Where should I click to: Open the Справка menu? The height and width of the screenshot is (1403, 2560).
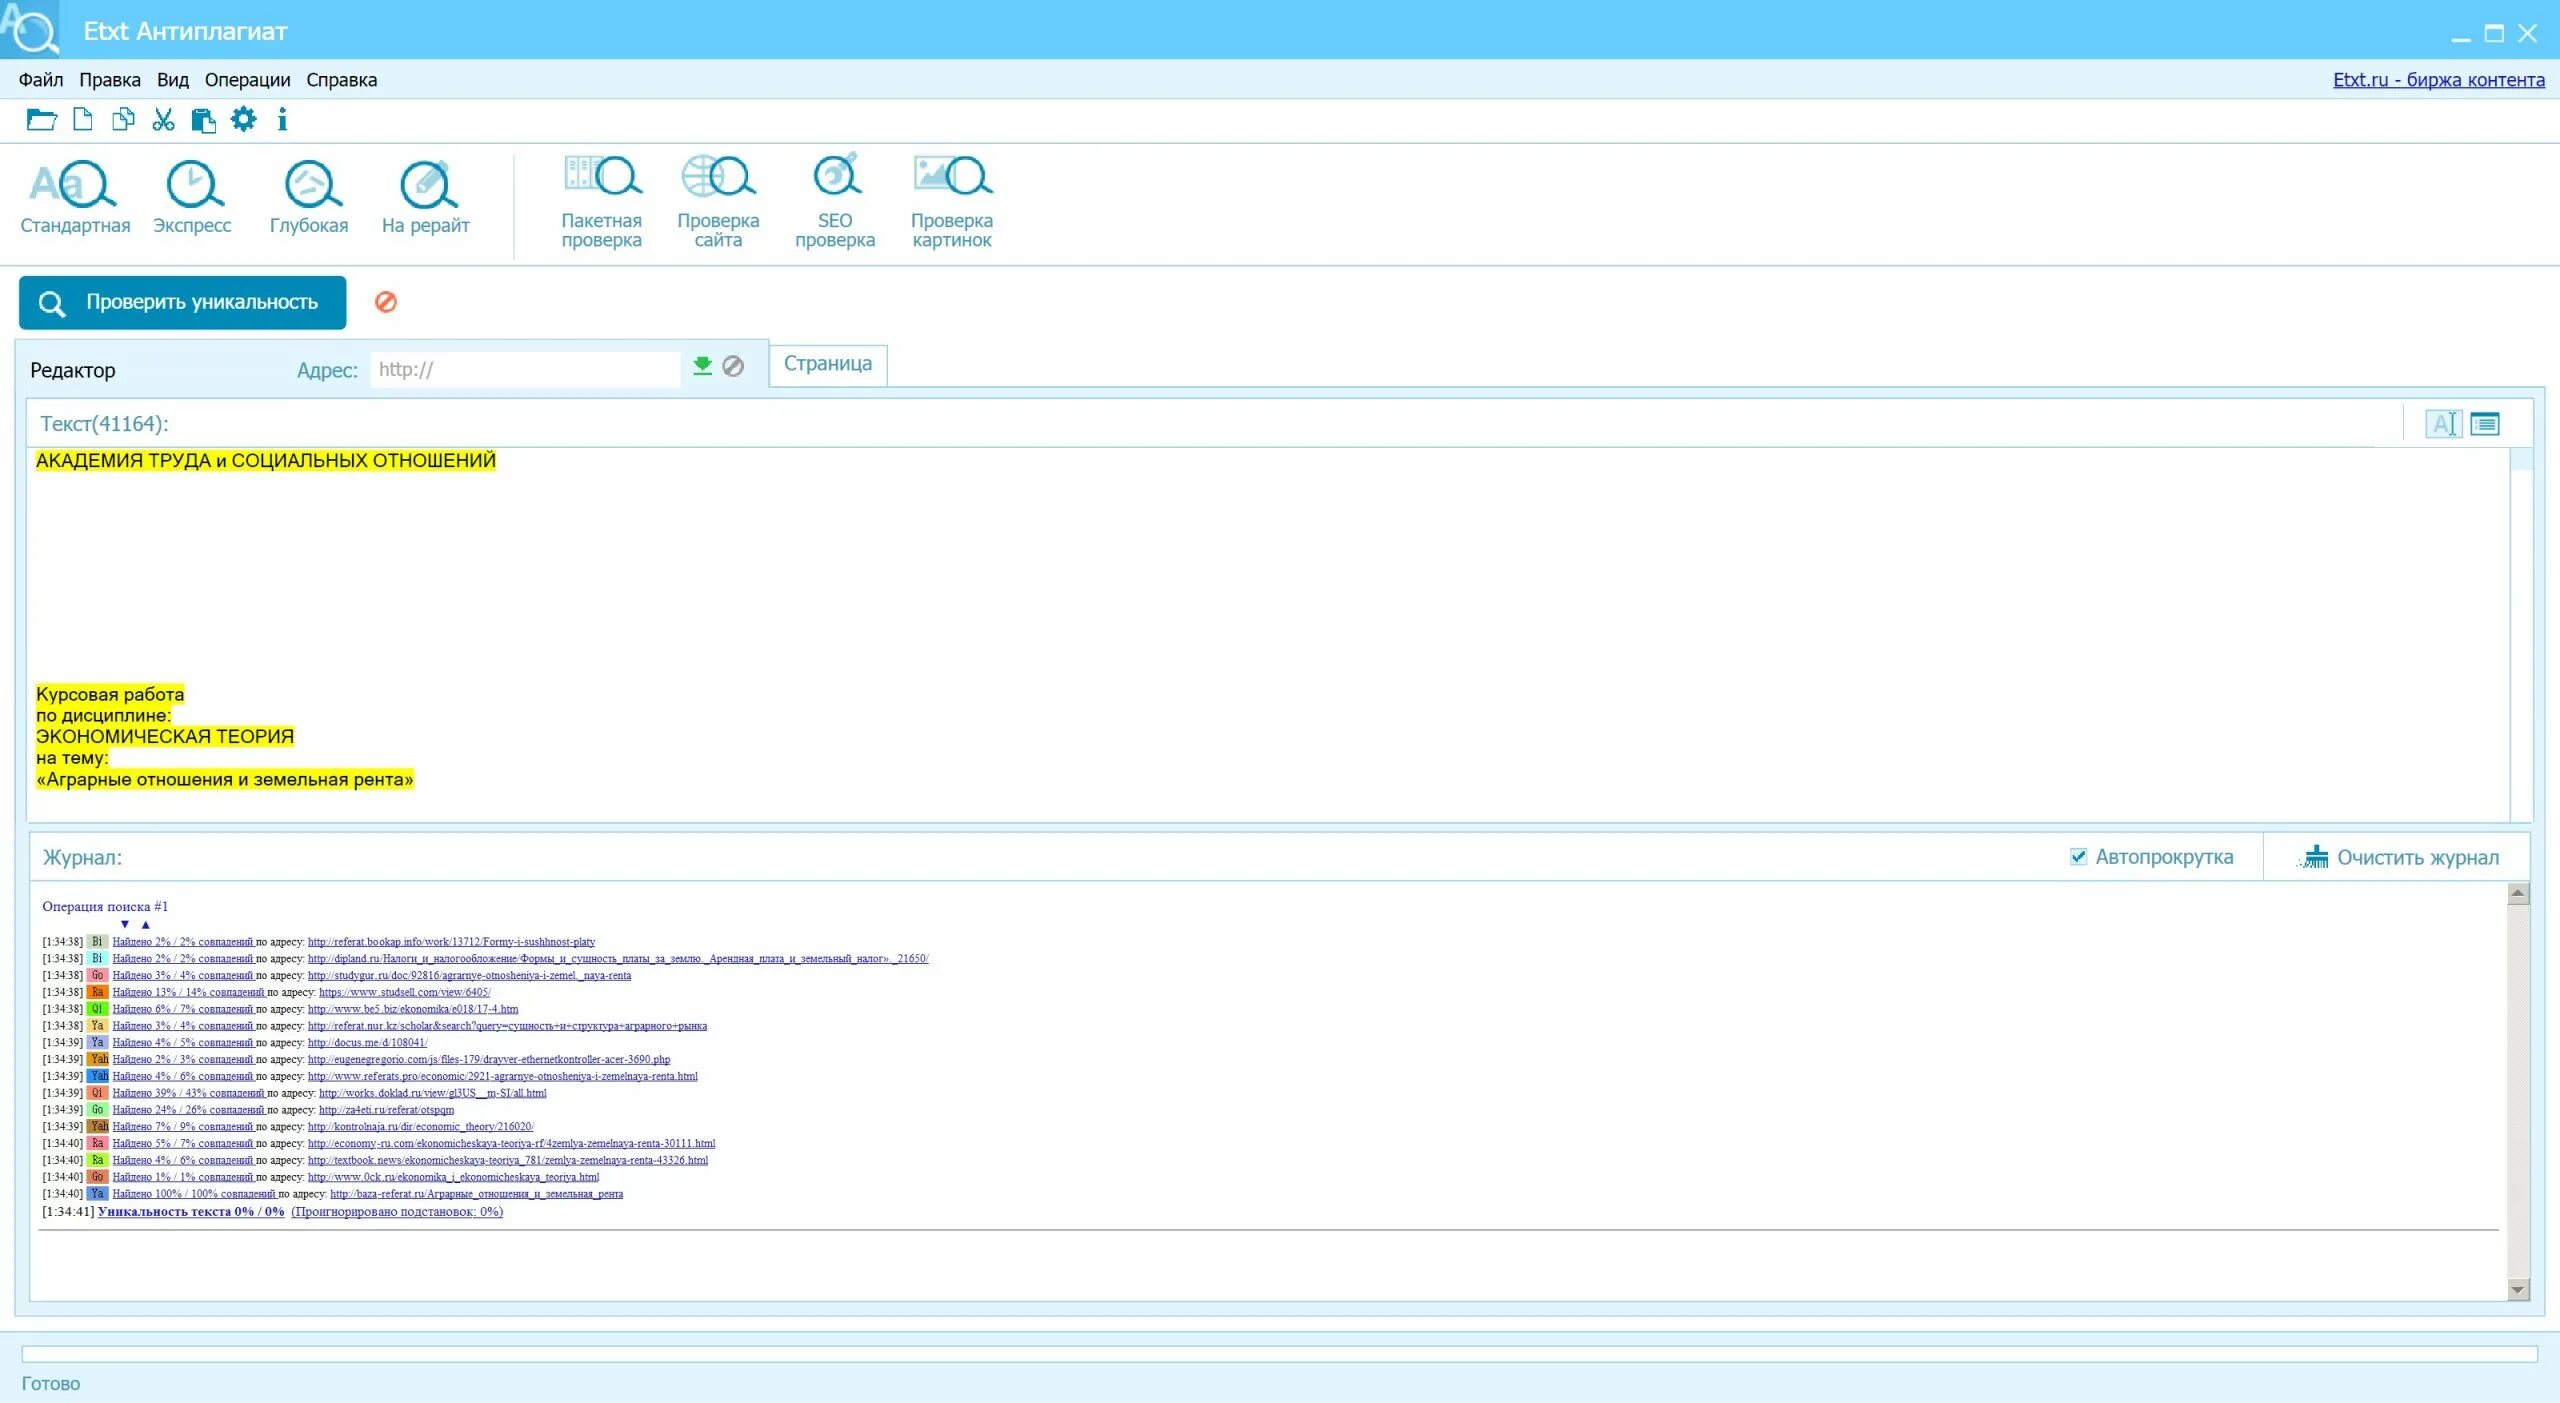pyautogui.click(x=342, y=80)
